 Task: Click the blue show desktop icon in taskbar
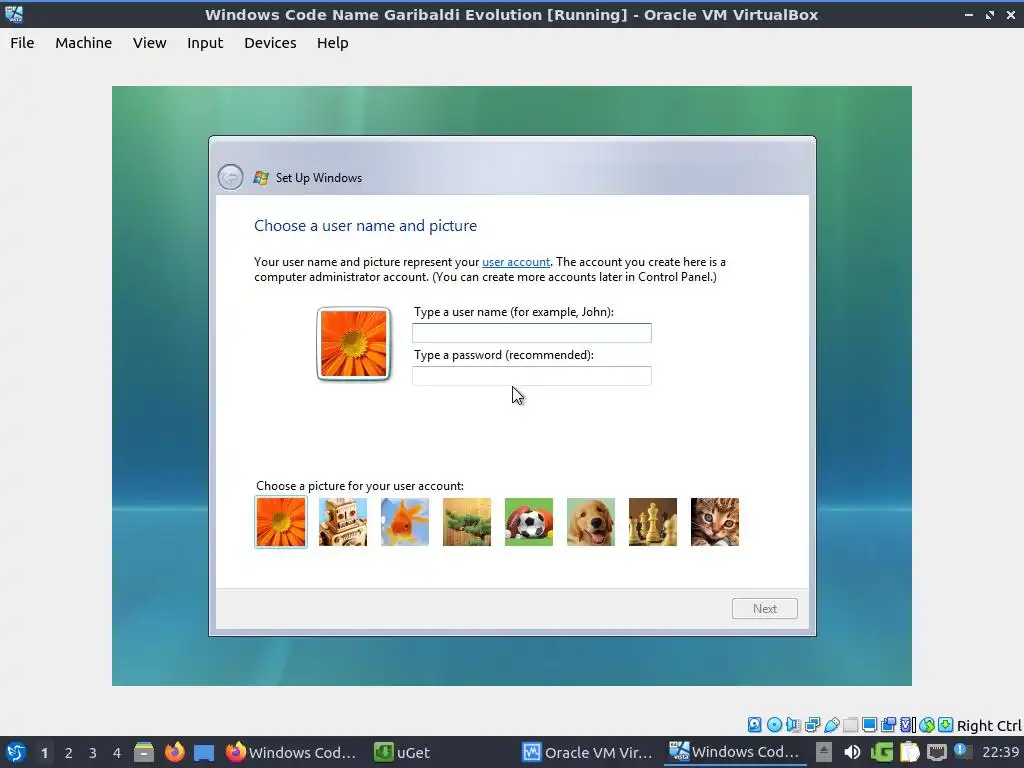[x=204, y=752]
